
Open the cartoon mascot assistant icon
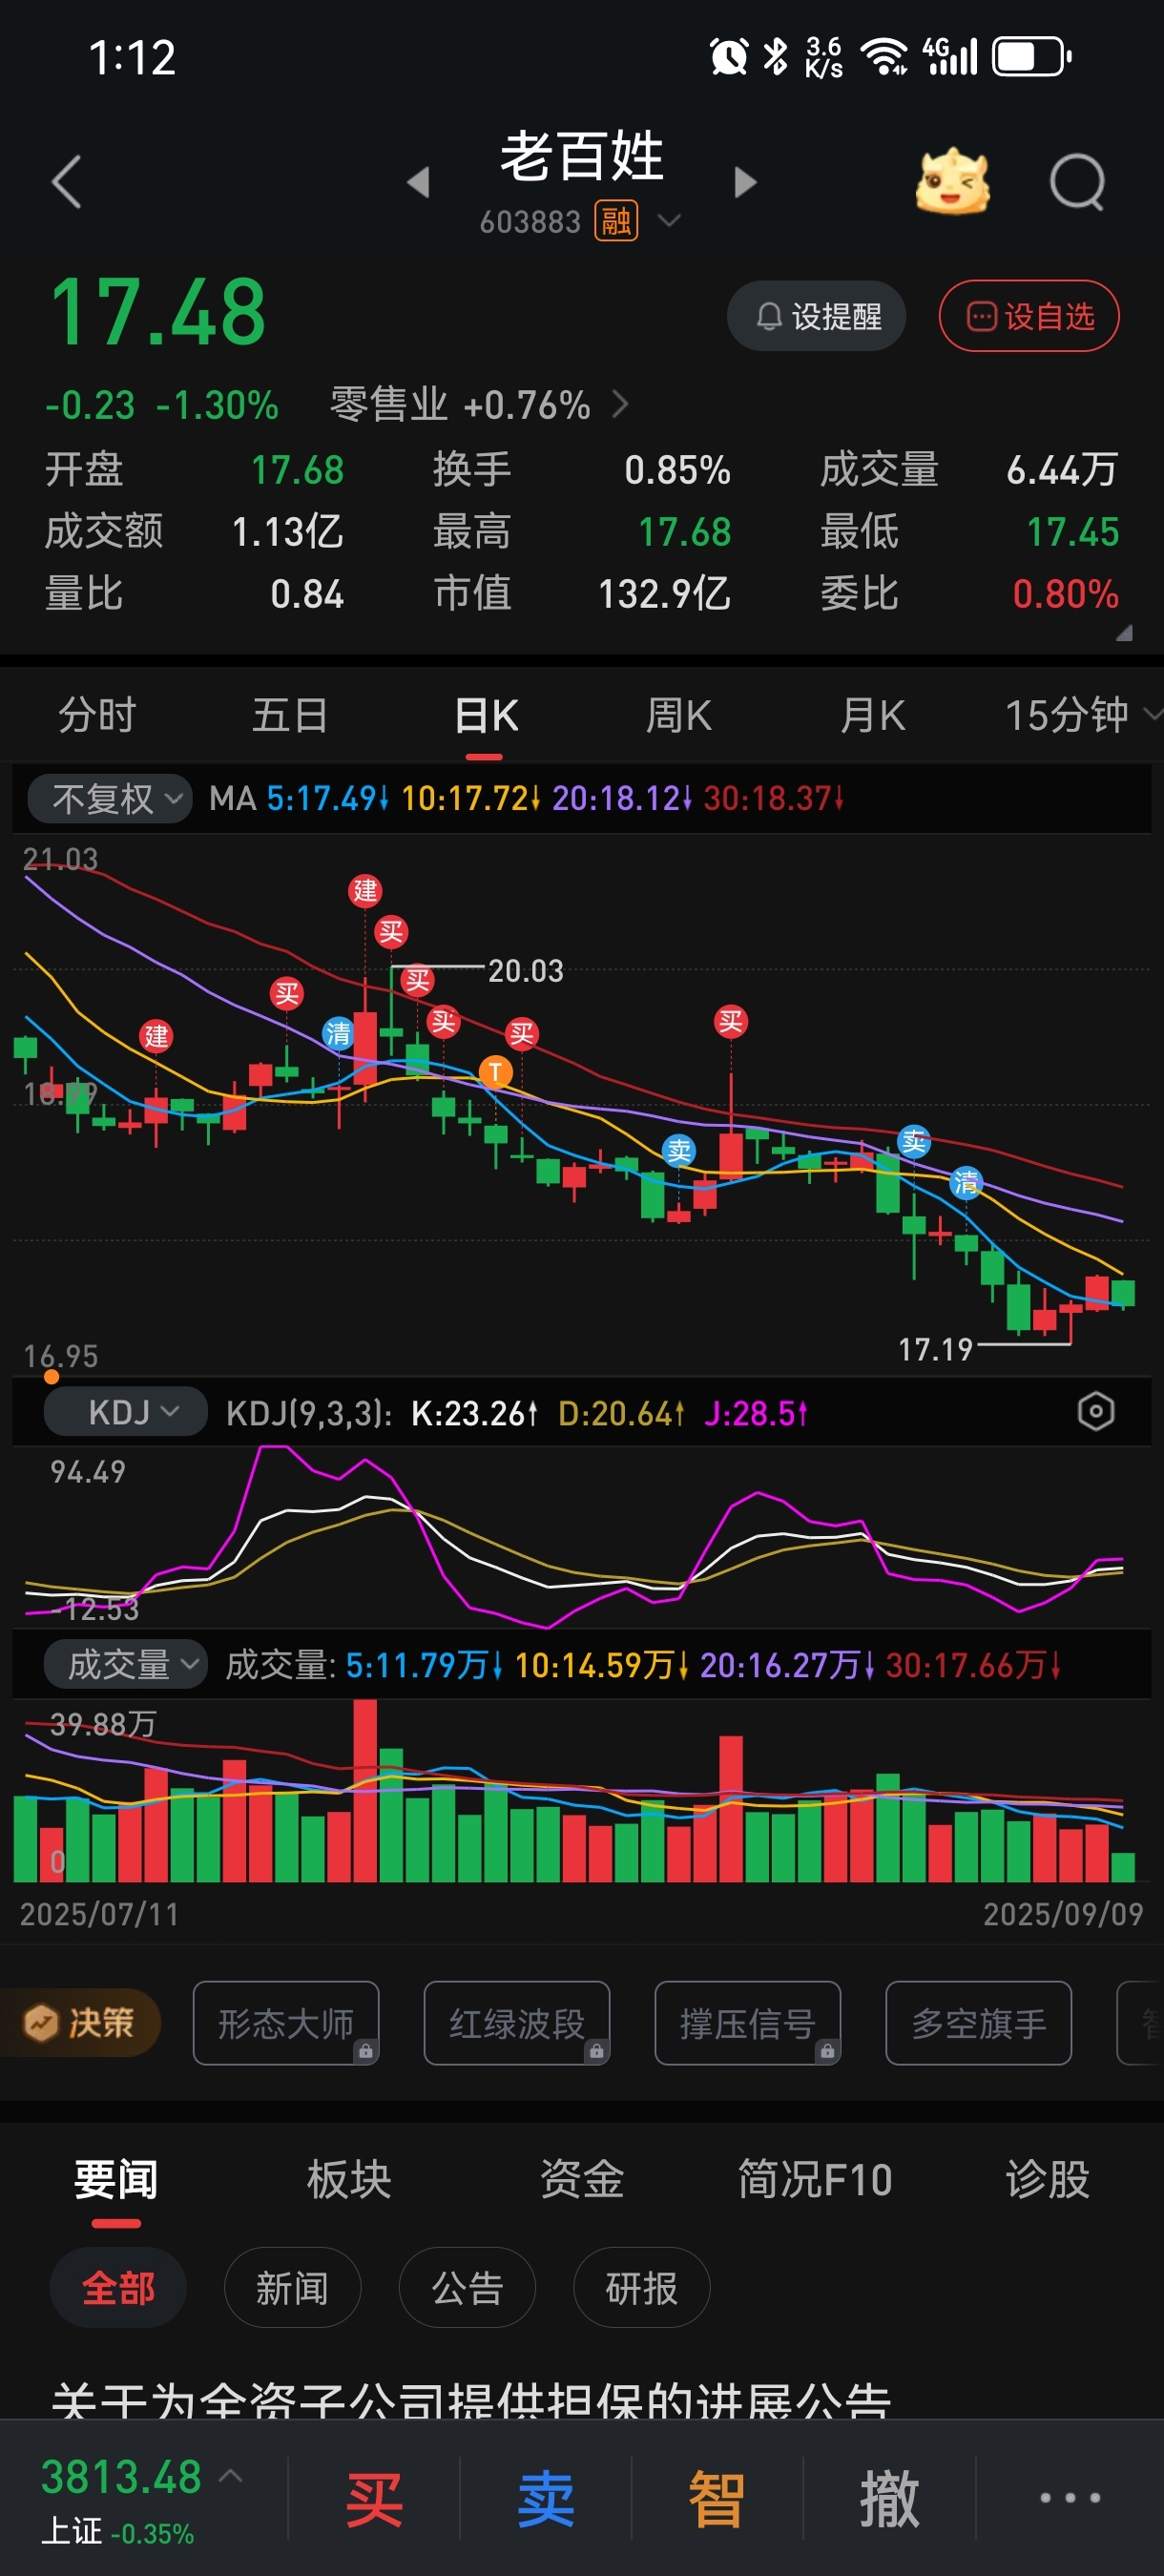point(952,182)
